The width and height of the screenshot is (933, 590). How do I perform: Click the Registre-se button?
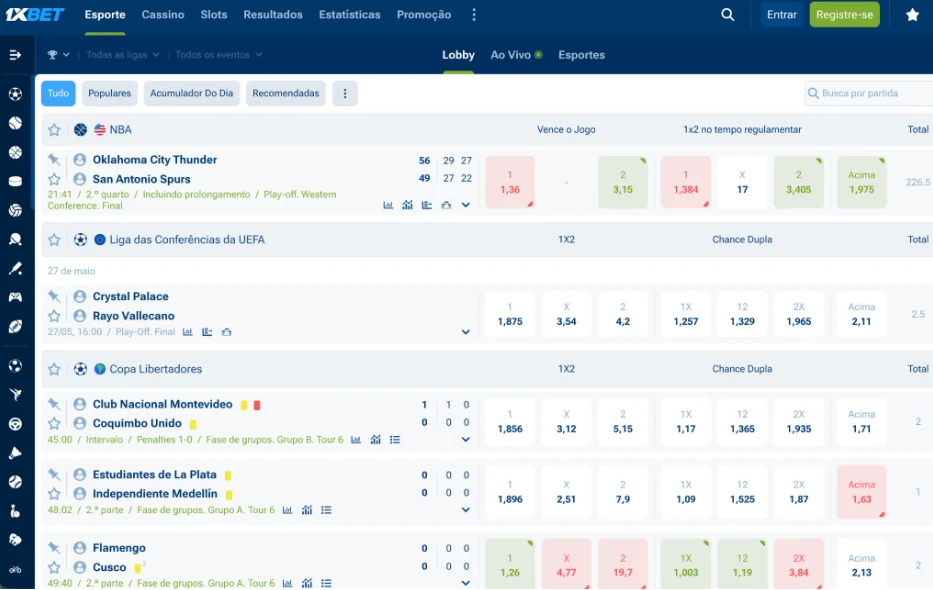point(844,15)
